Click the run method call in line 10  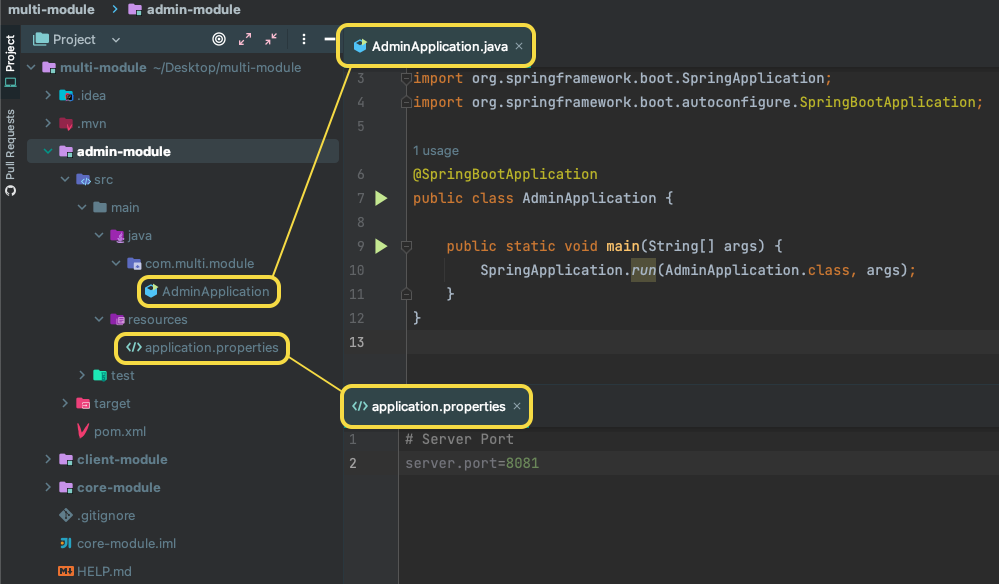tap(643, 270)
